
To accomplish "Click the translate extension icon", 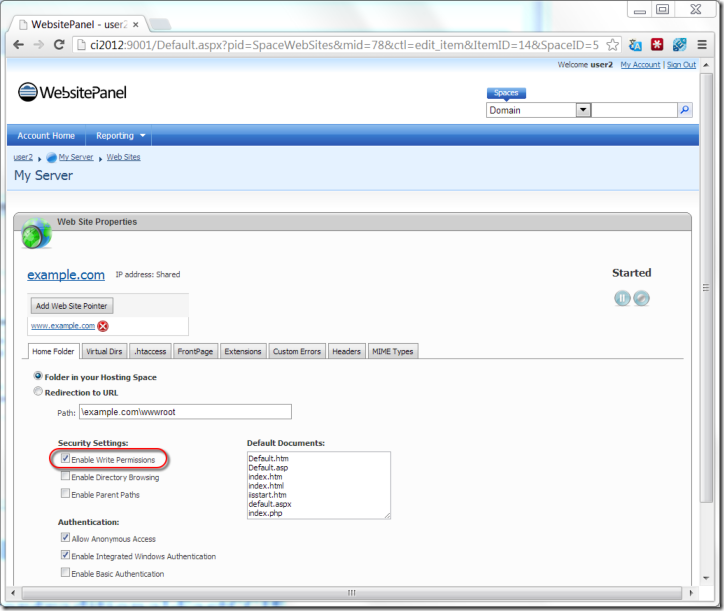I will pos(636,45).
